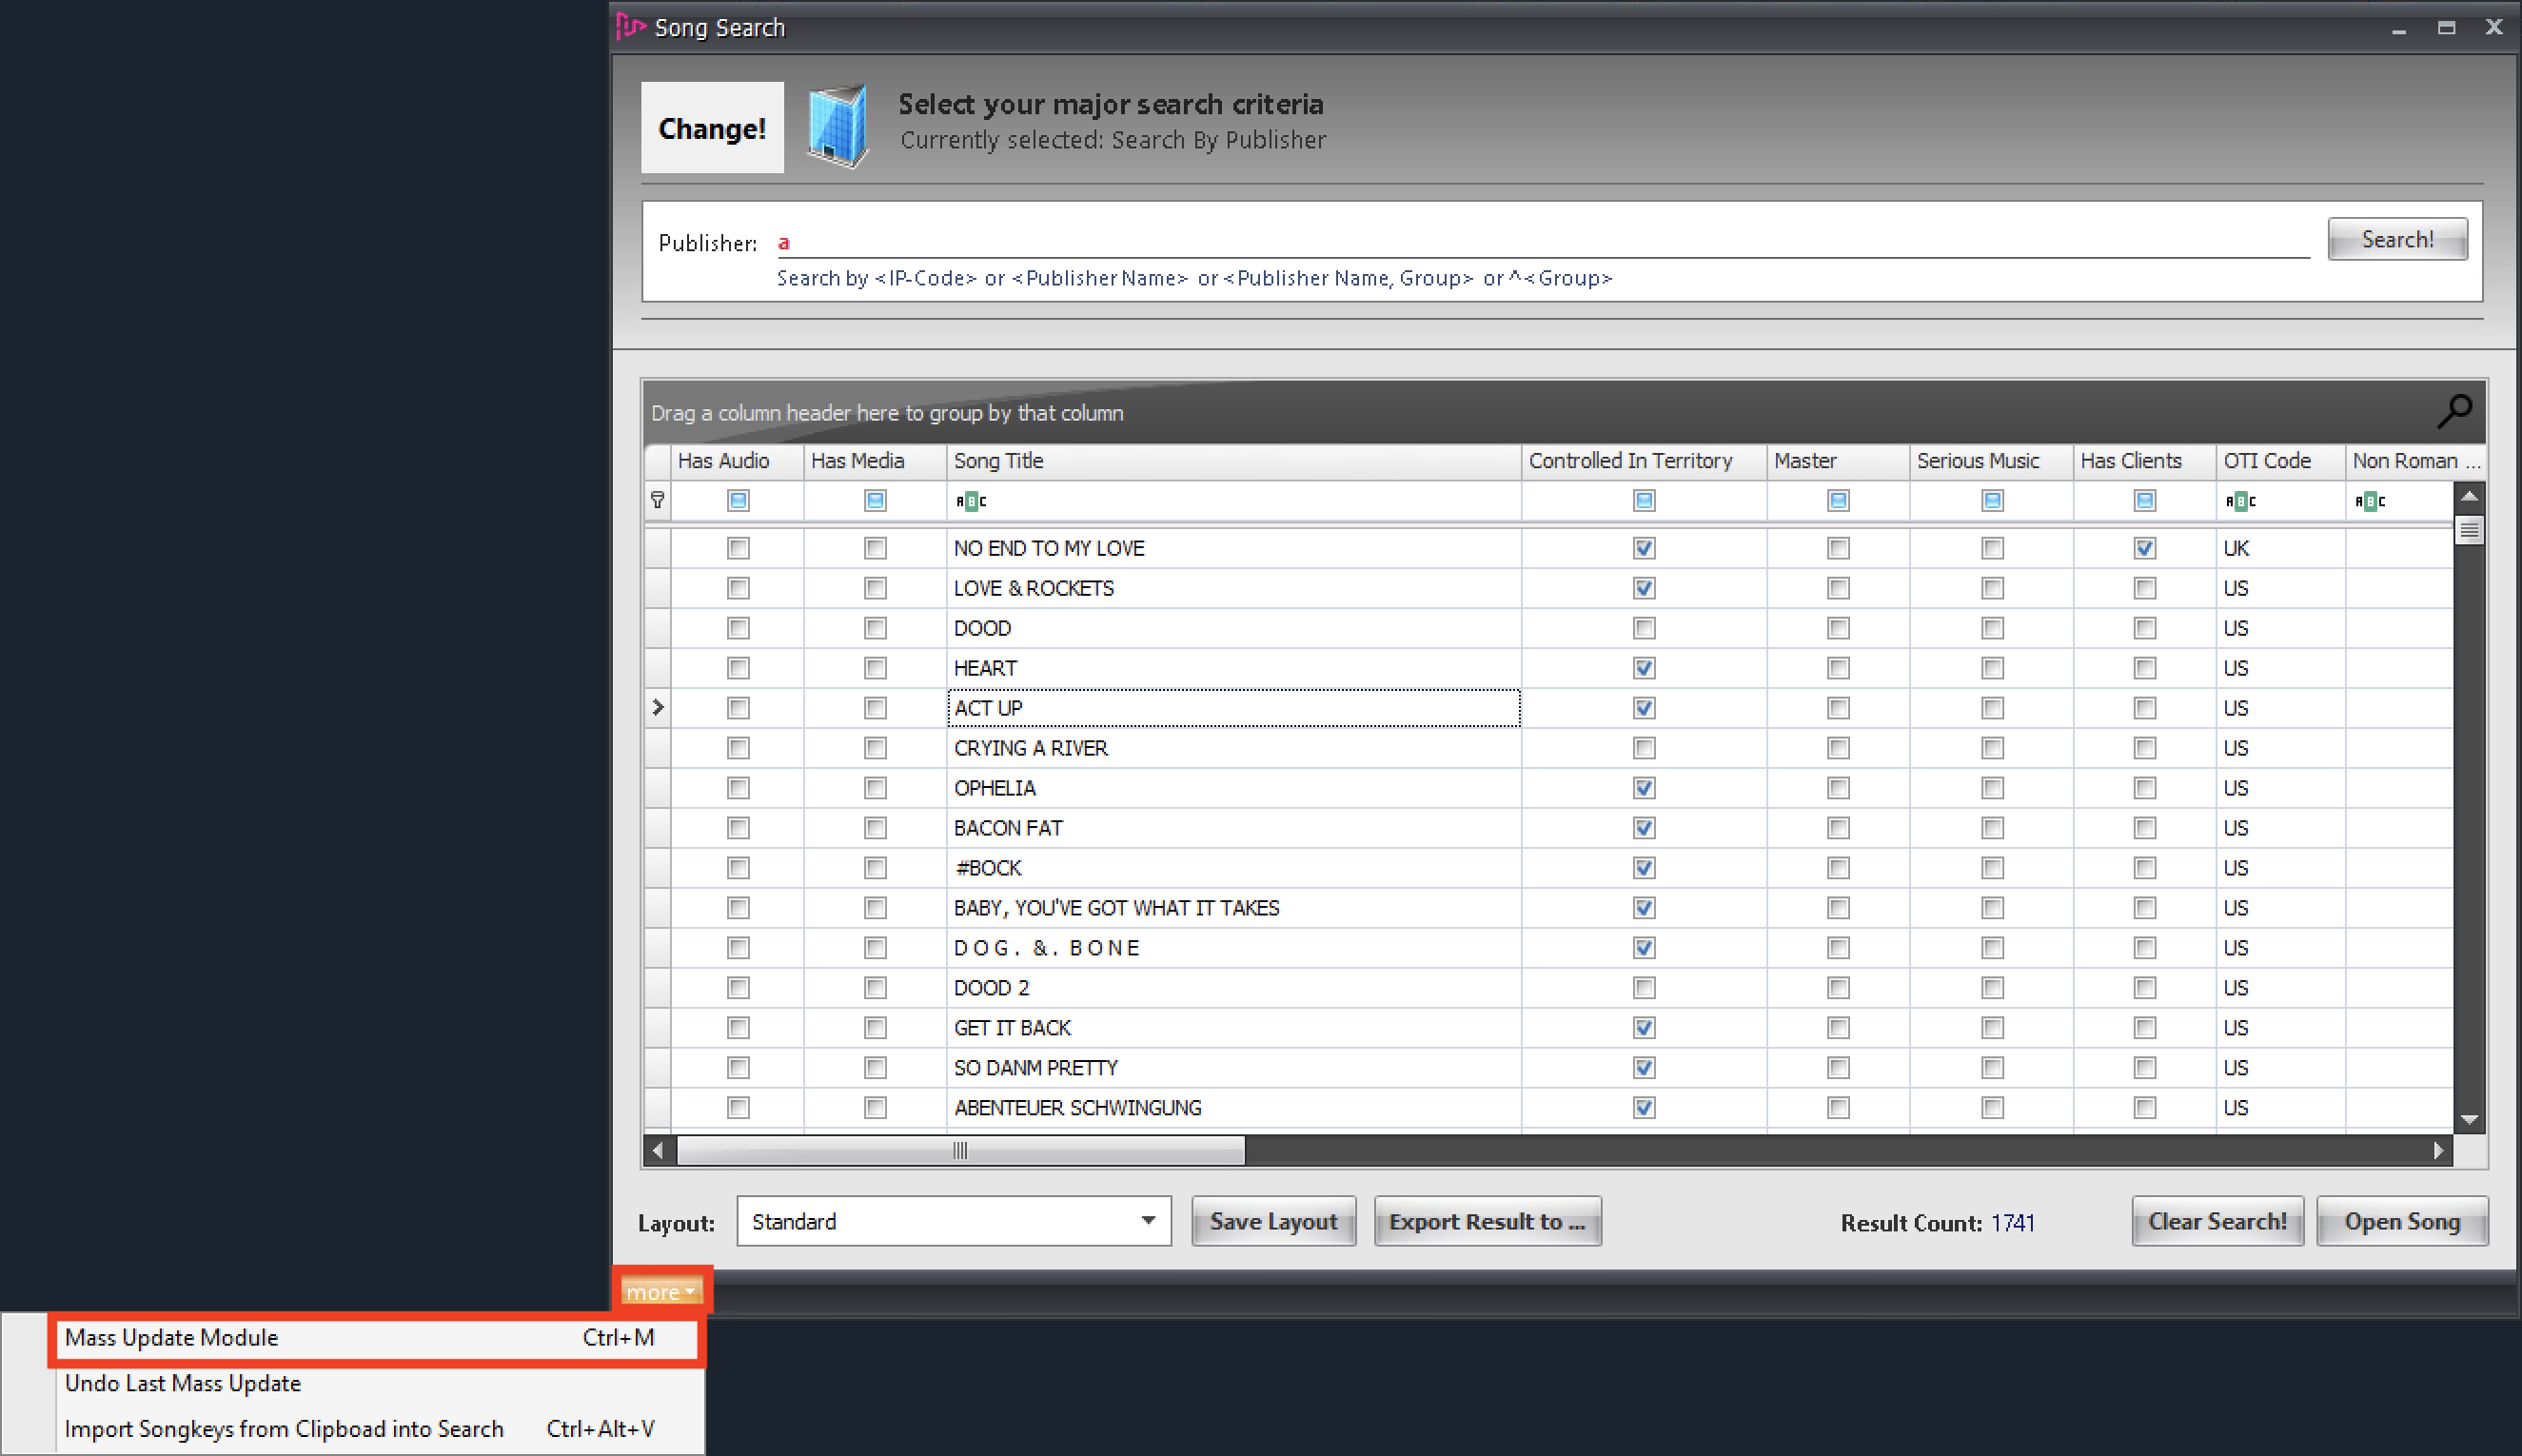Click the OTI Code ABC filter icon
2522x1456 pixels.
tap(2240, 501)
